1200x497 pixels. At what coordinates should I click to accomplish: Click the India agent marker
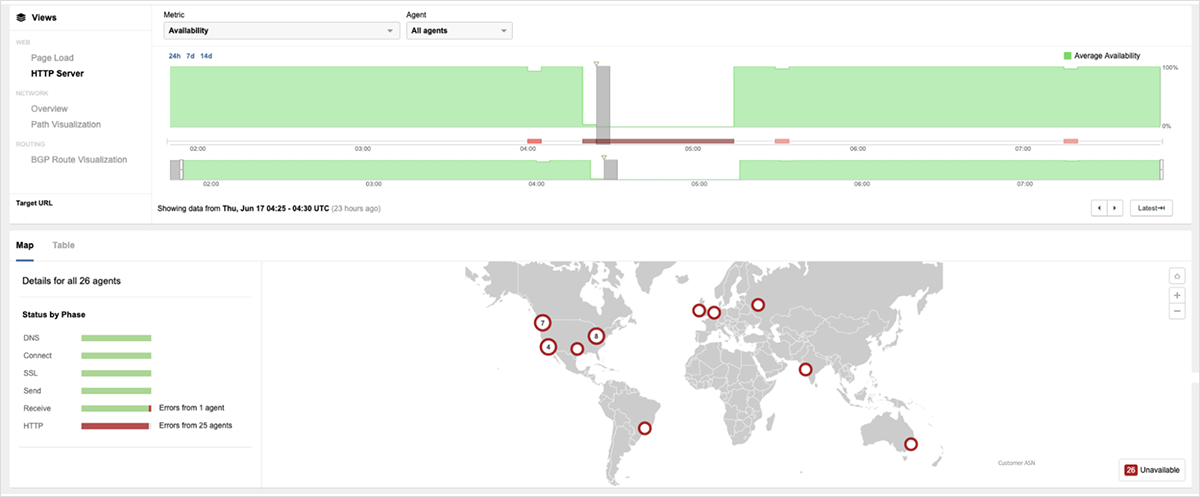pos(806,370)
